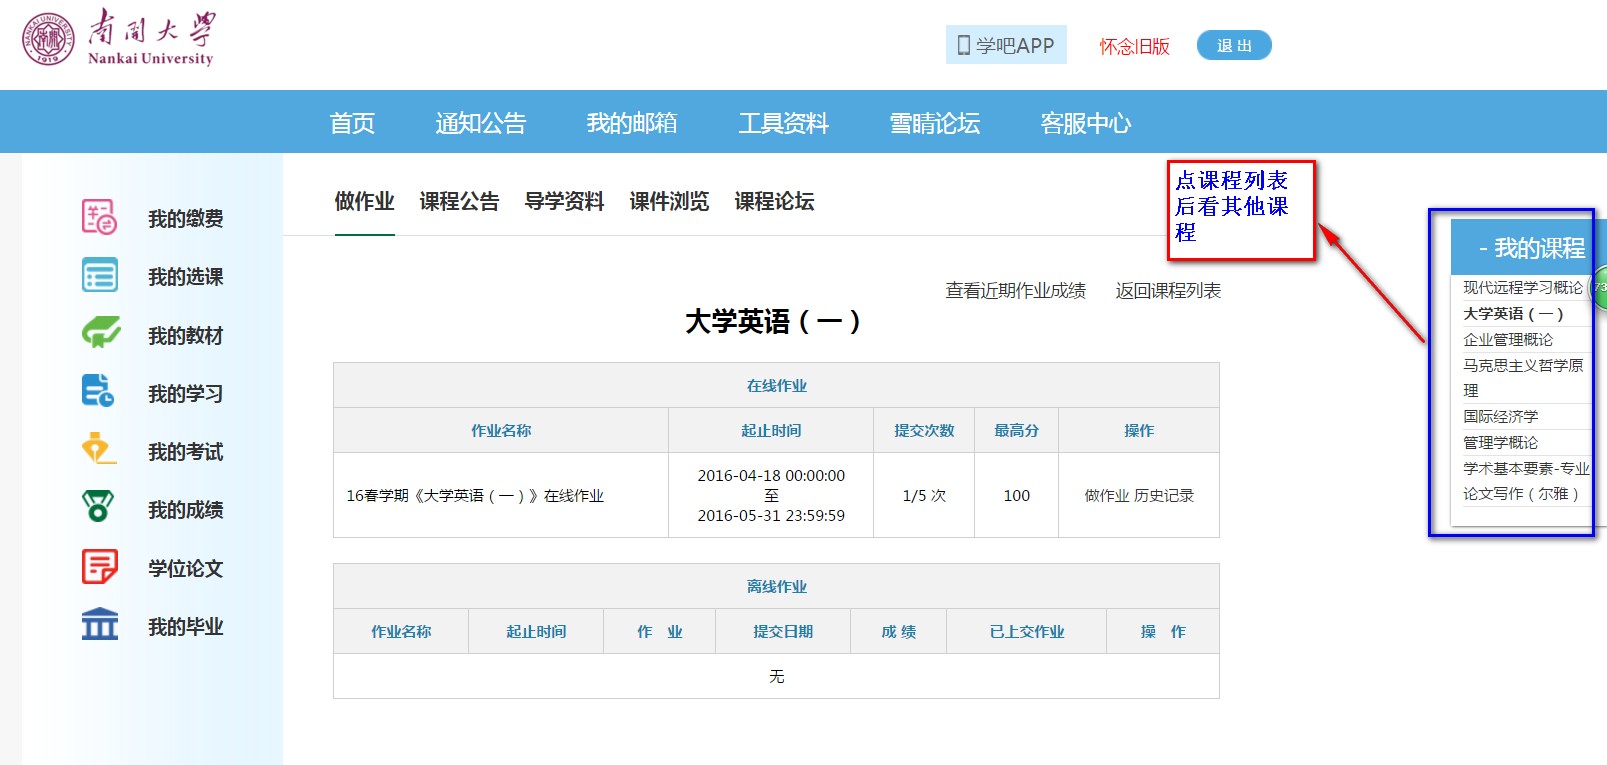Switch to the 课件浏览 tab
The height and width of the screenshot is (765, 1607).
point(669,201)
